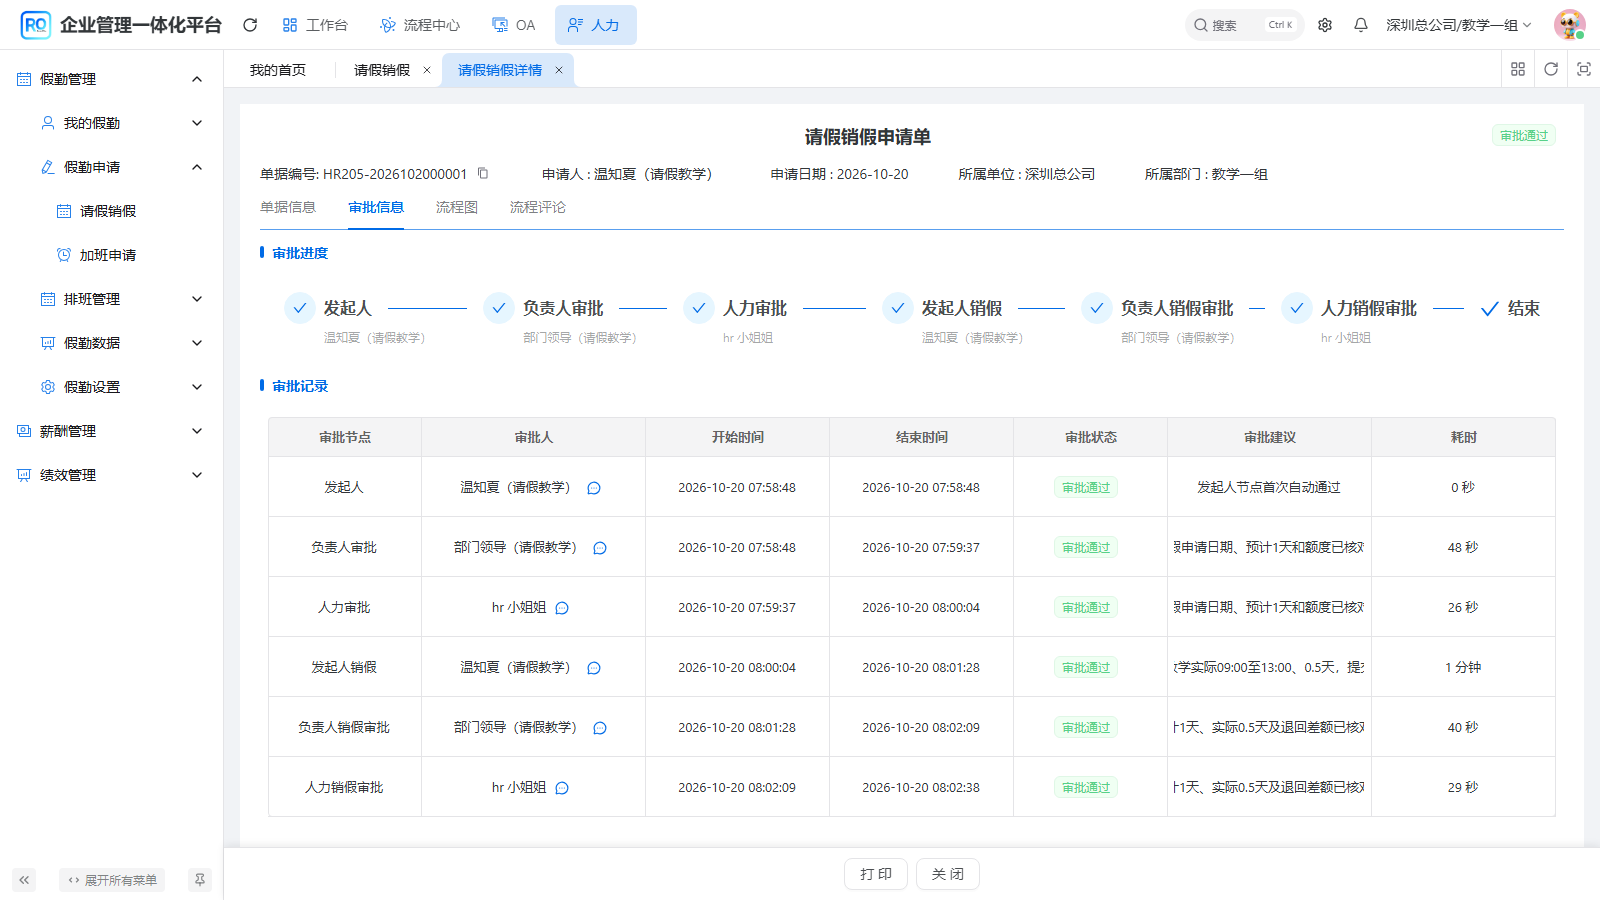This screenshot has height=900, width=1600.
Task: Open the OA top menu
Action: [514, 25]
